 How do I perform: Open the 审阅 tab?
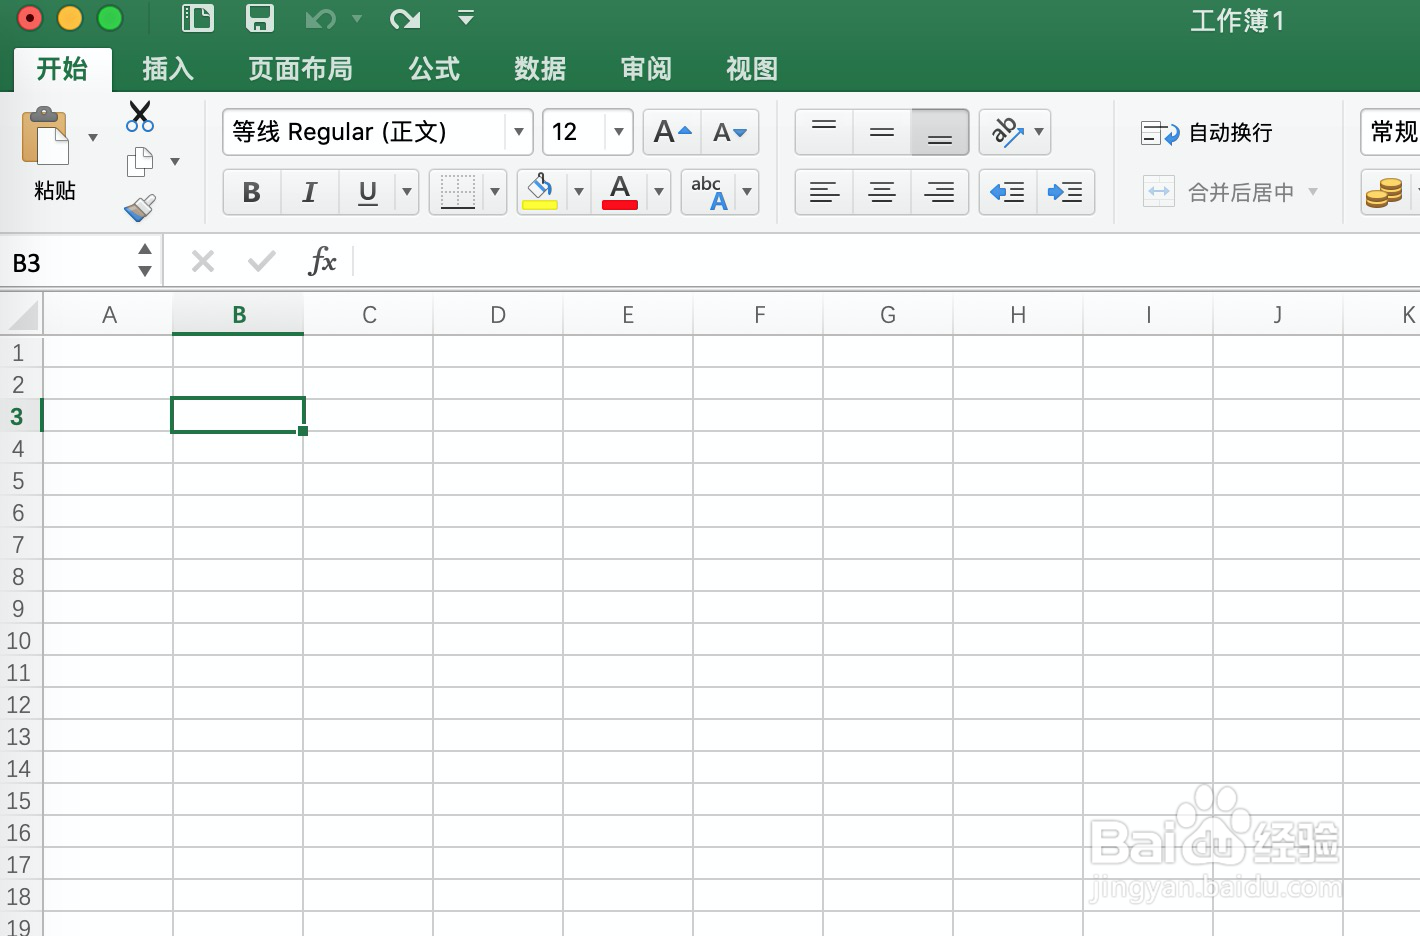tap(646, 69)
